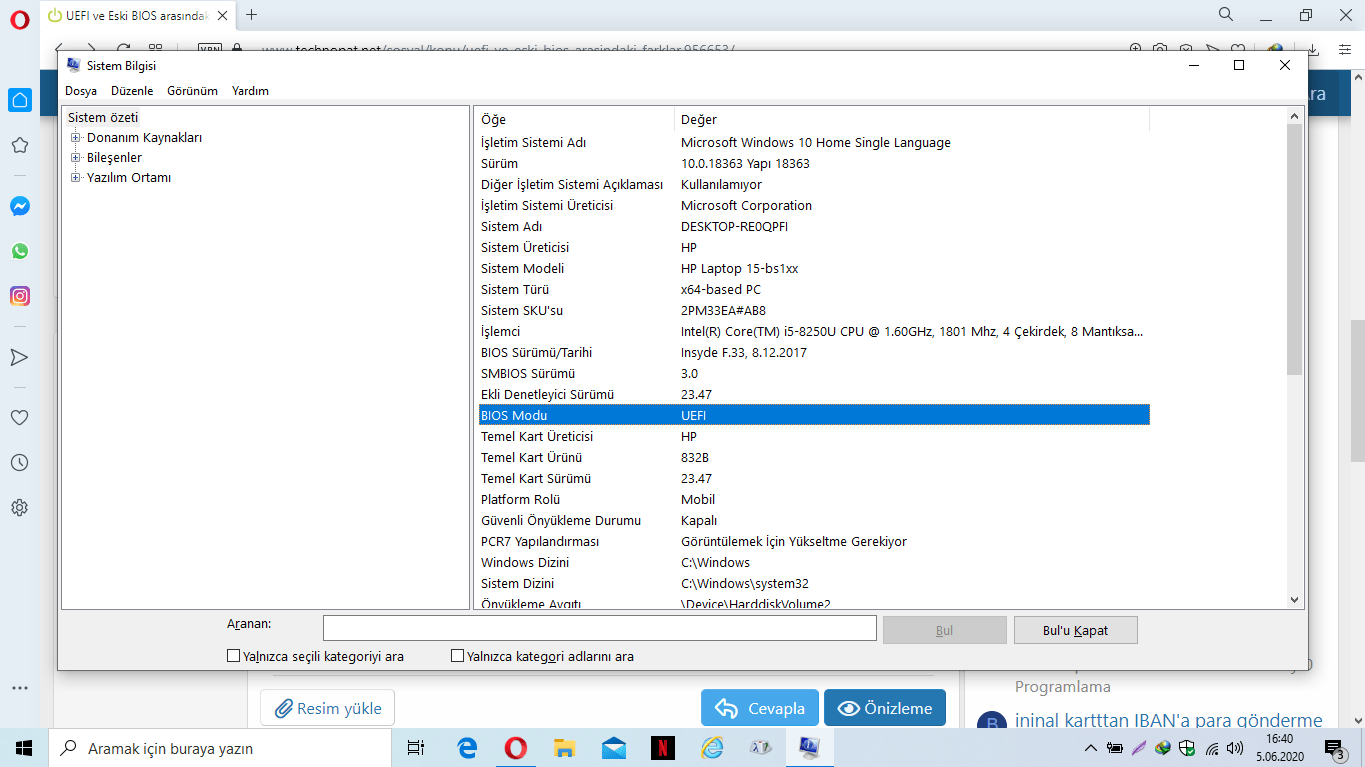This screenshot has width=1365, height=767.
Task: Select the İşletim Sistemi Adı row
Action: 814,142
